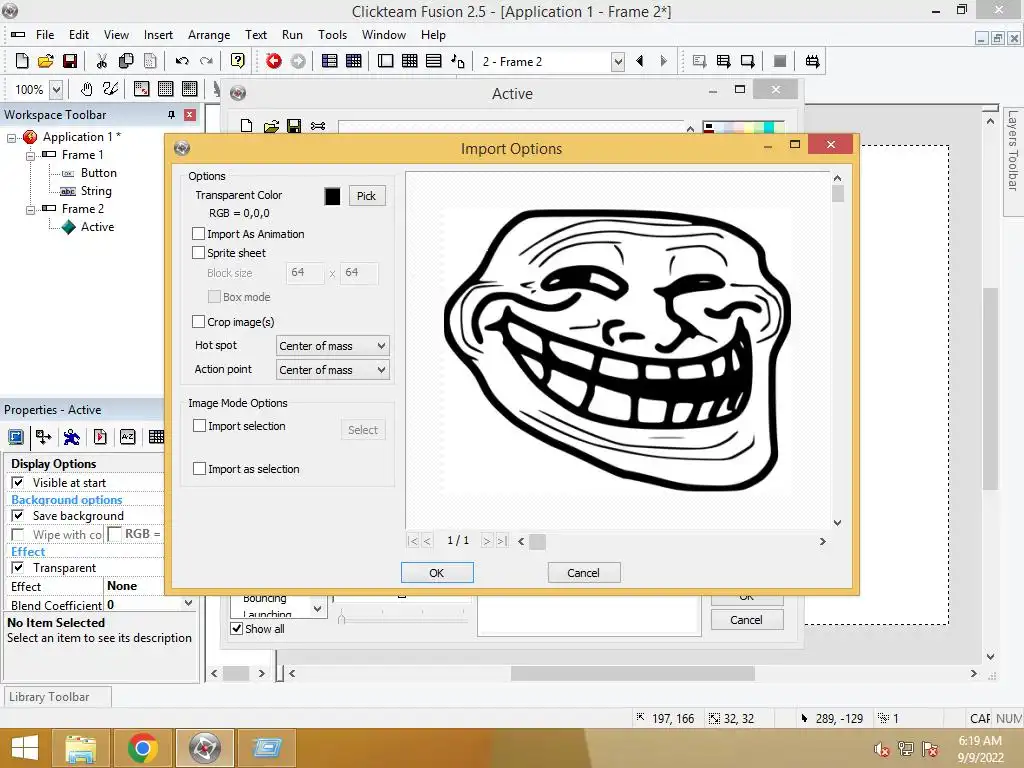Click the Save icon in main toolbar
Viewport: 1024px width, 768px height.
click(x=70, y=61)
